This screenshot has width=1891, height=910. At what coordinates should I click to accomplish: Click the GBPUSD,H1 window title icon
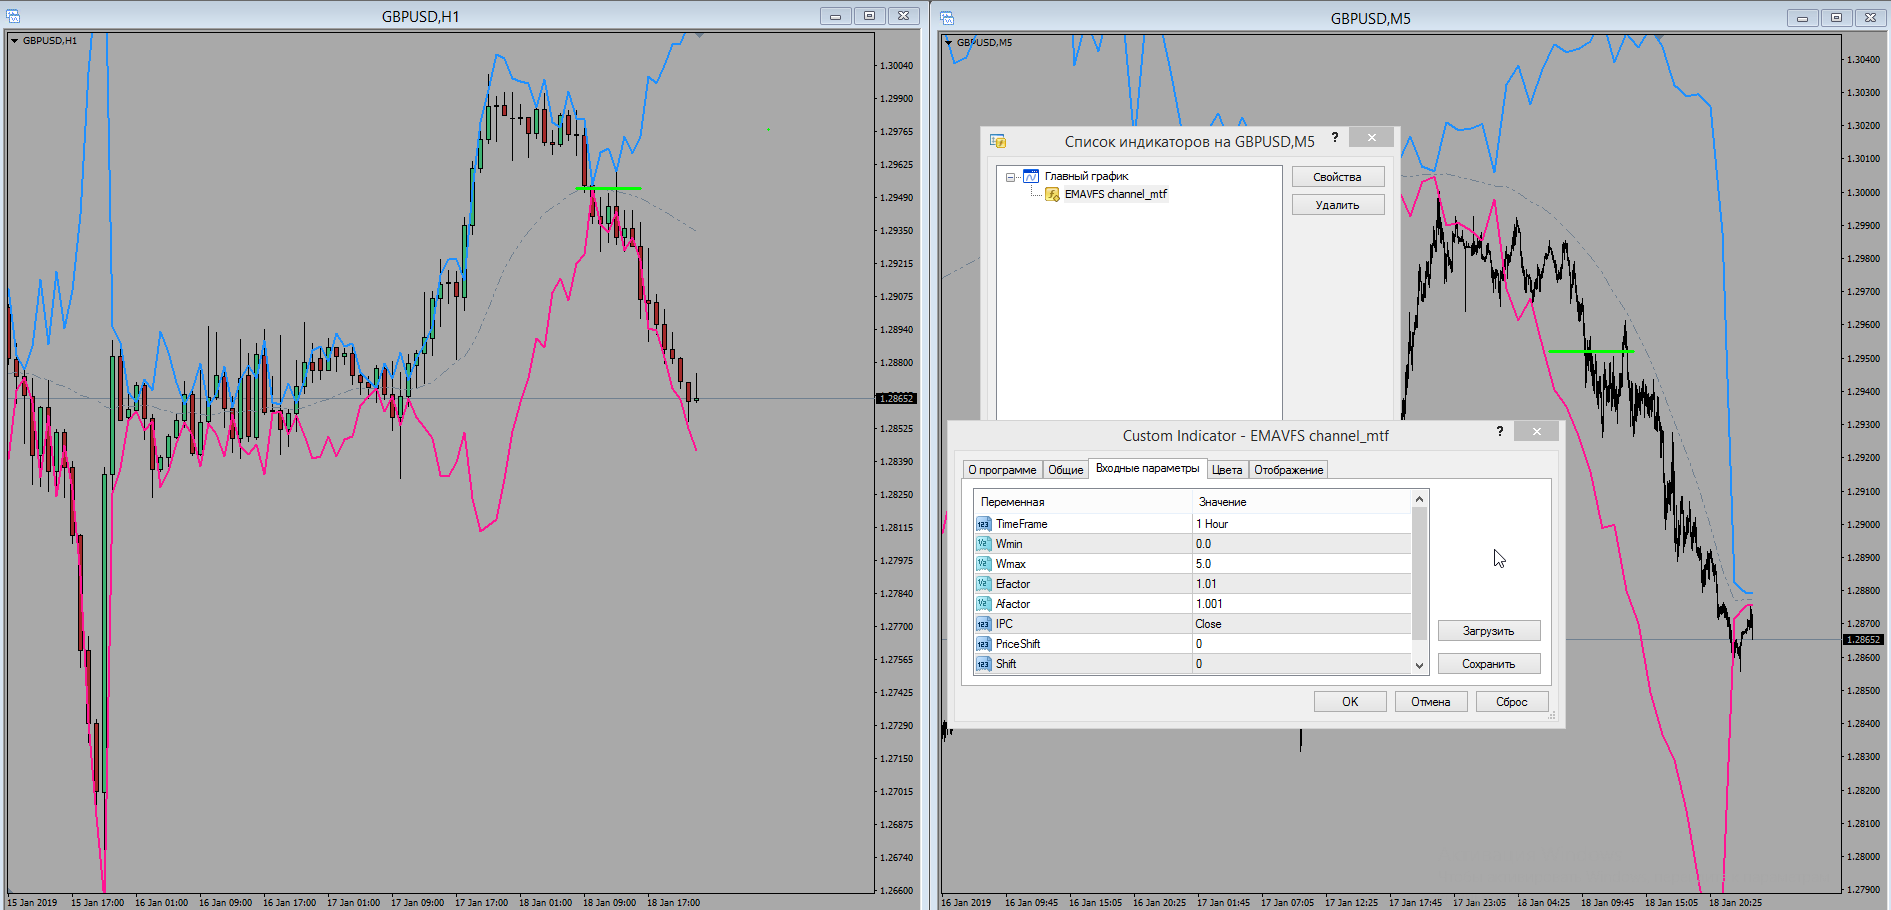[x=13, y=16]
